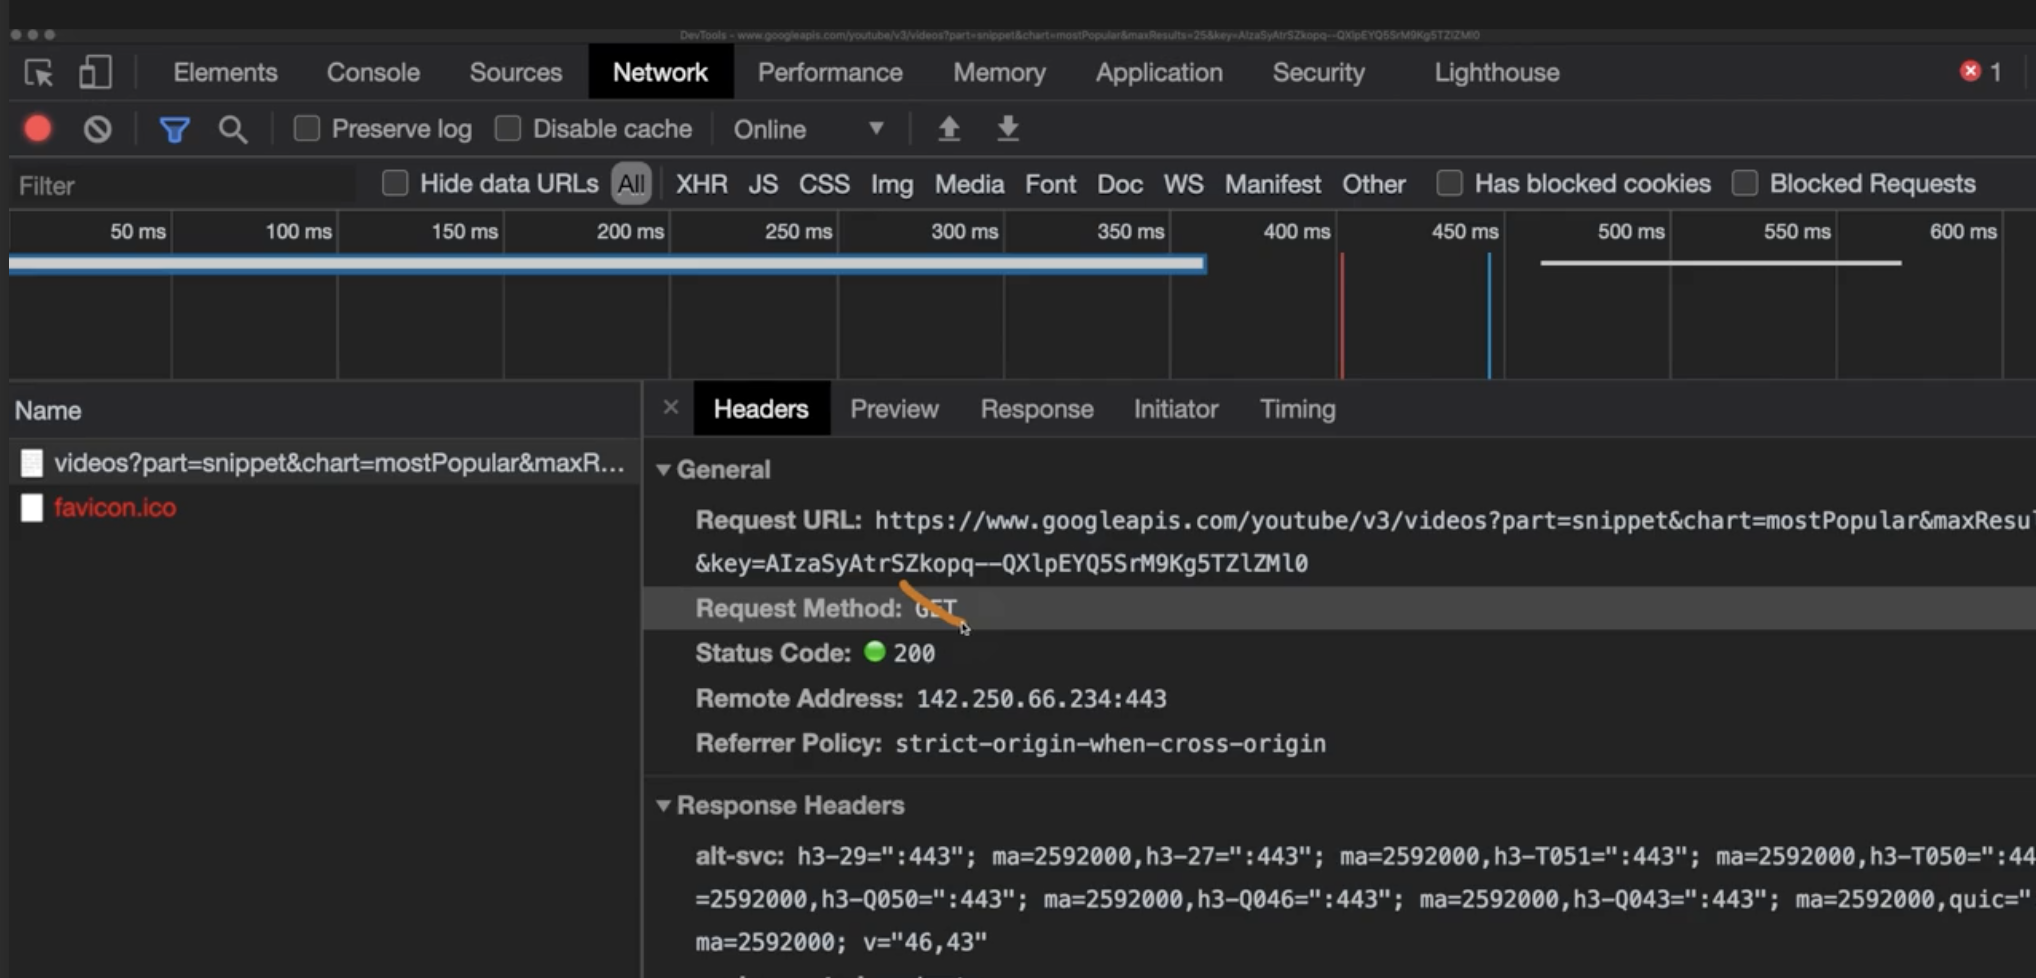Toggle the filter funnel icon
Screen dimensions: 2036x978
tap(175, 129)
